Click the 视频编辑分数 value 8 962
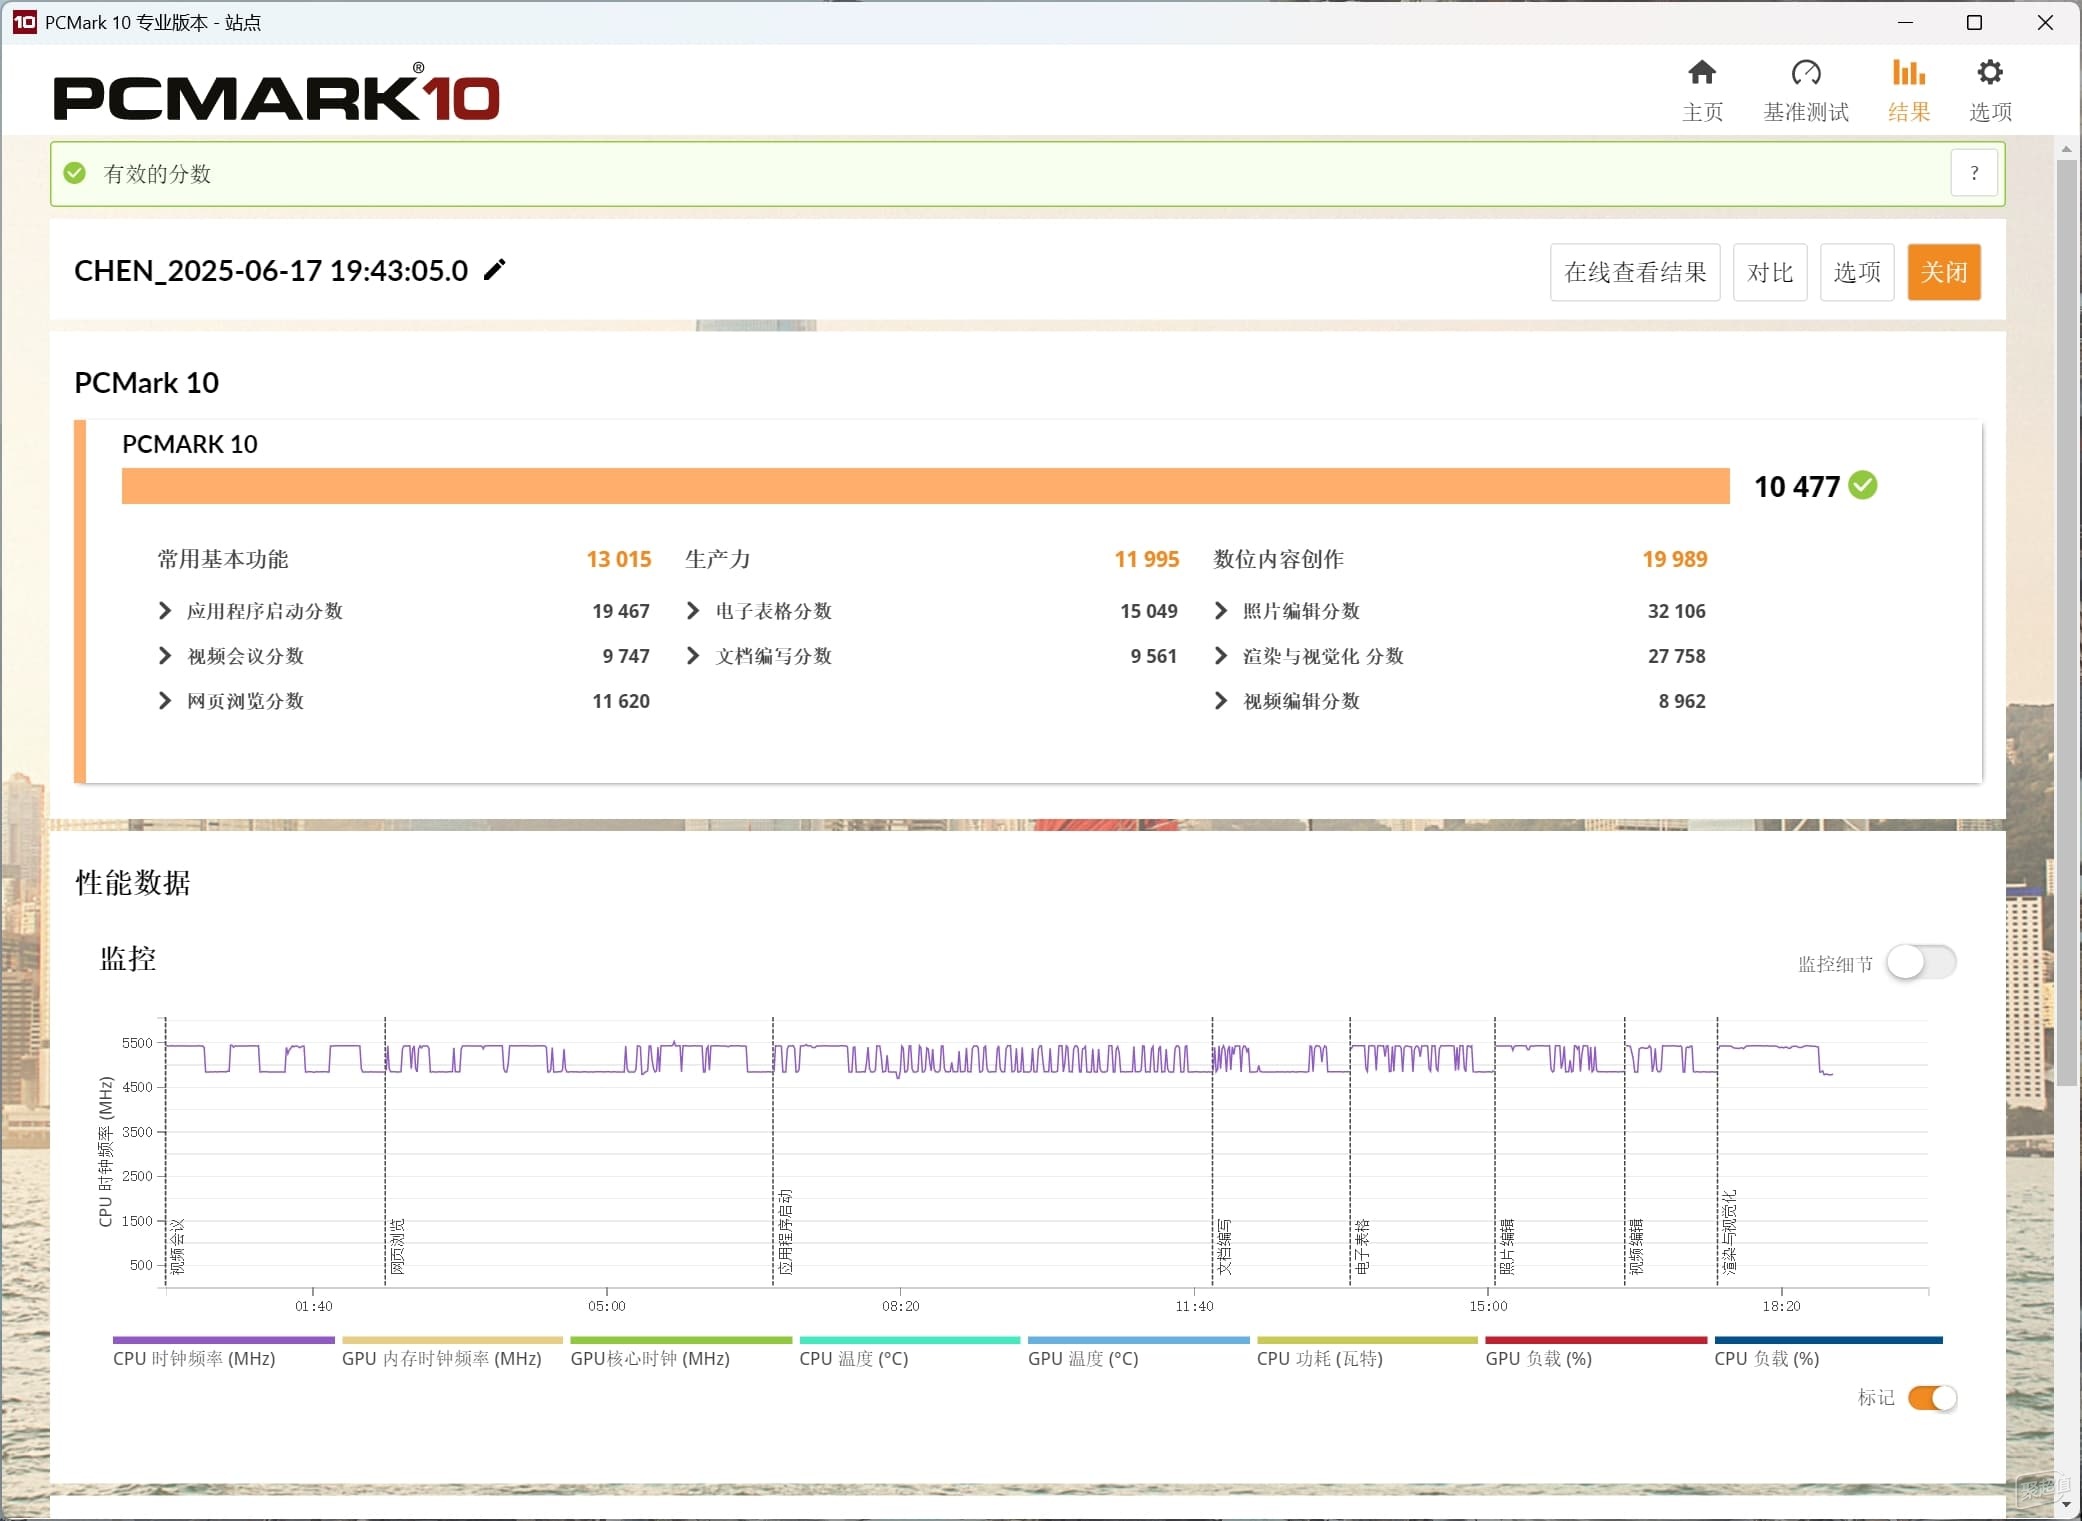The width and height of the screenshot is (2082, 1521). (1682, 701)
